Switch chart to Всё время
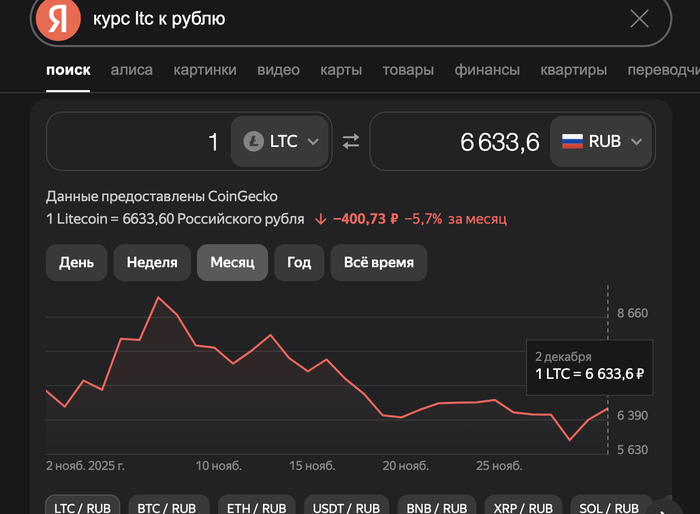Viewport: 700px width, 514px height. pos(379,263)
